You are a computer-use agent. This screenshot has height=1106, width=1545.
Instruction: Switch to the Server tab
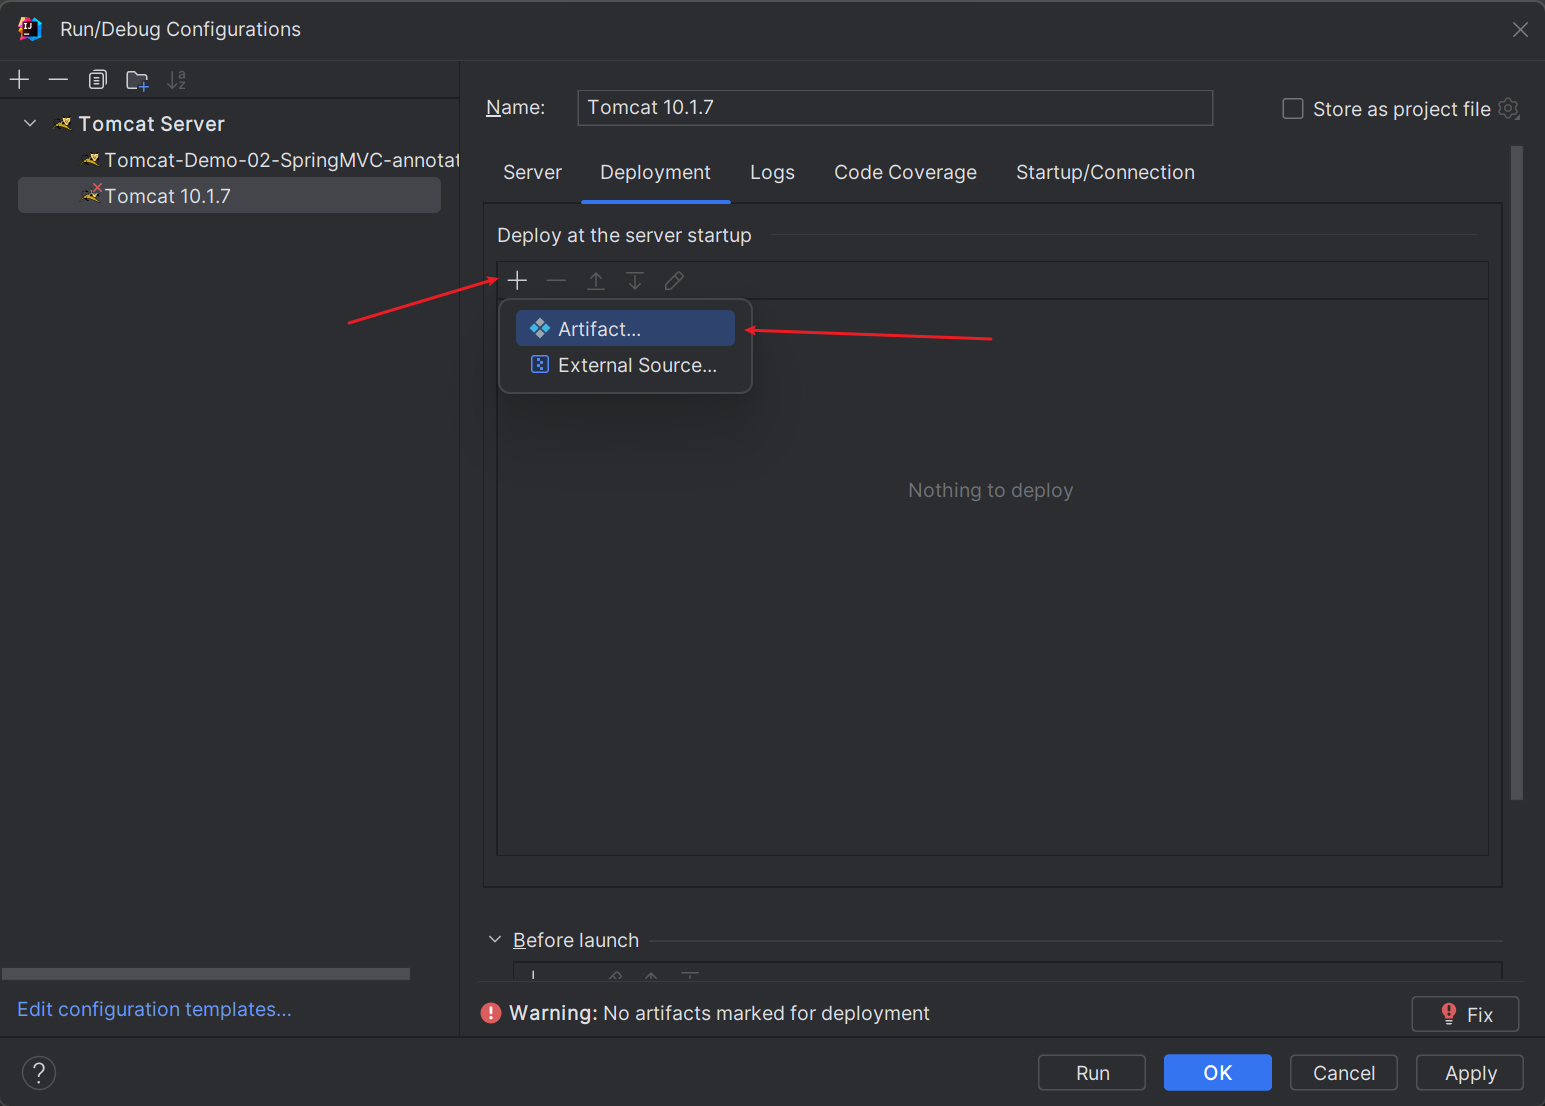[x=532, y=172]
